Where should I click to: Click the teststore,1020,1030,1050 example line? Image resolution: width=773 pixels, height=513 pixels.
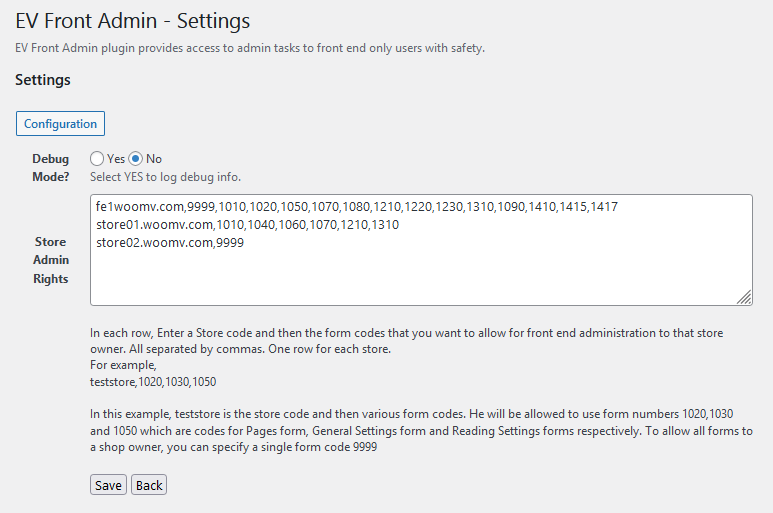pos(153,382)
